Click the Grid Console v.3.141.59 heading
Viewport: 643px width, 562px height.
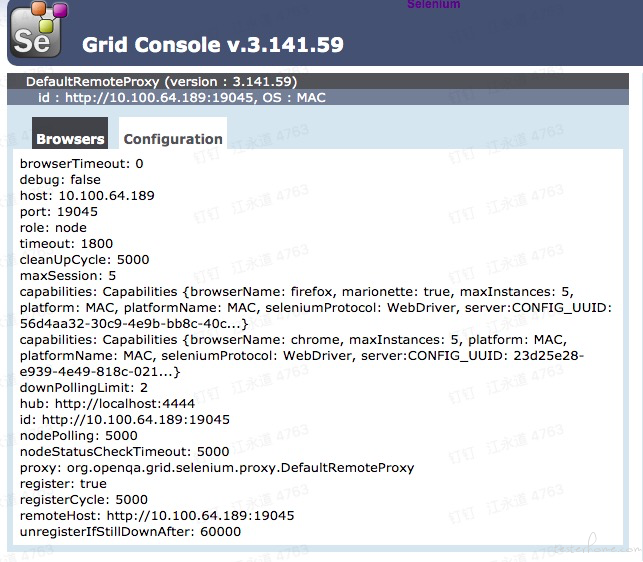[212, 44]
